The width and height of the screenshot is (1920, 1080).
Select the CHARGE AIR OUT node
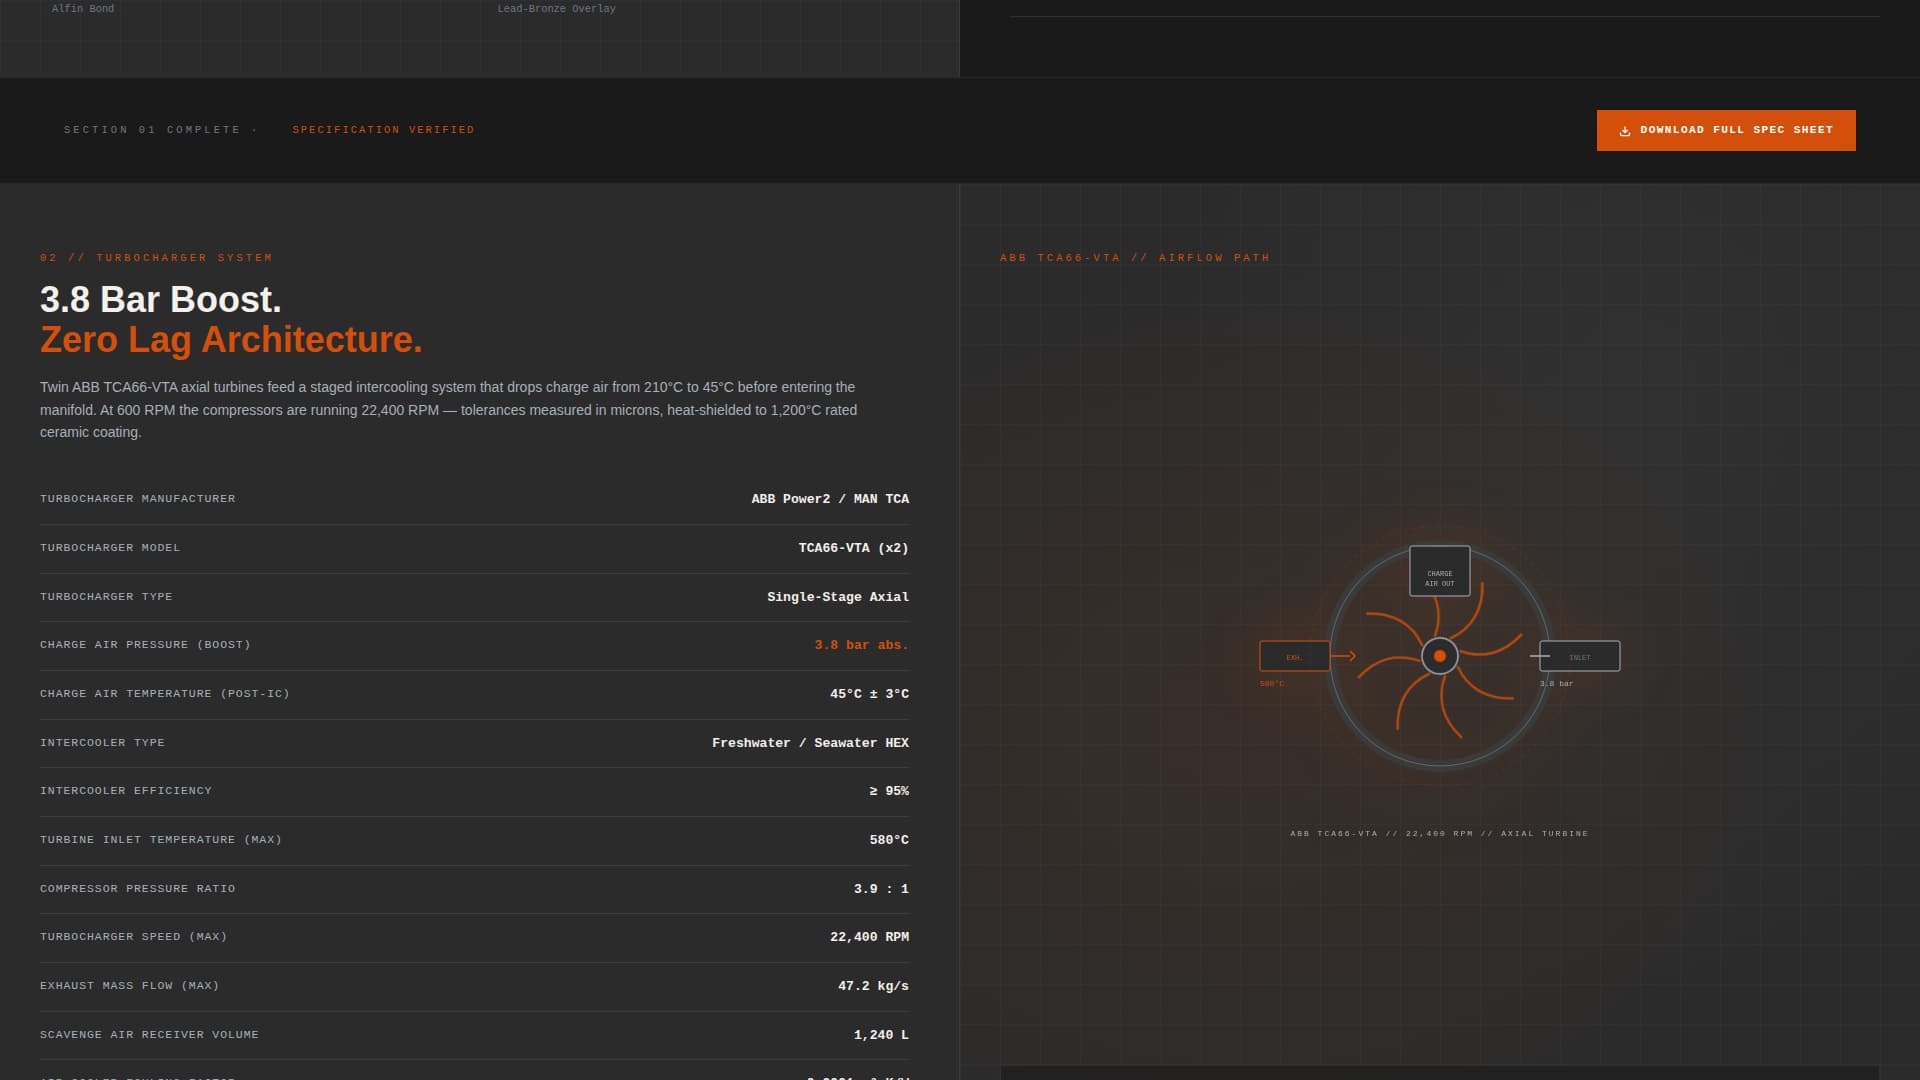pos(1440,572)
